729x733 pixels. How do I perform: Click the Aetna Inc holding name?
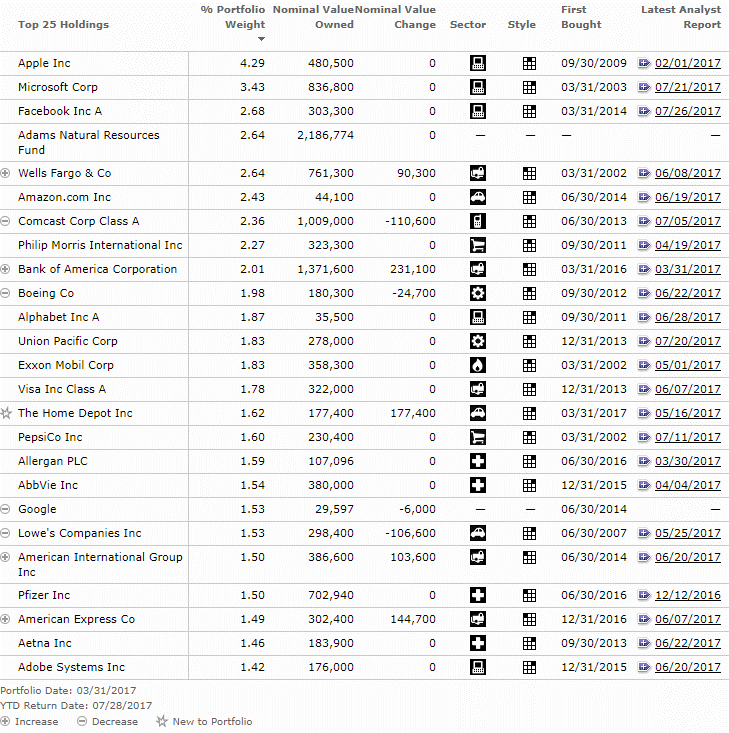(x=45, y=643)
